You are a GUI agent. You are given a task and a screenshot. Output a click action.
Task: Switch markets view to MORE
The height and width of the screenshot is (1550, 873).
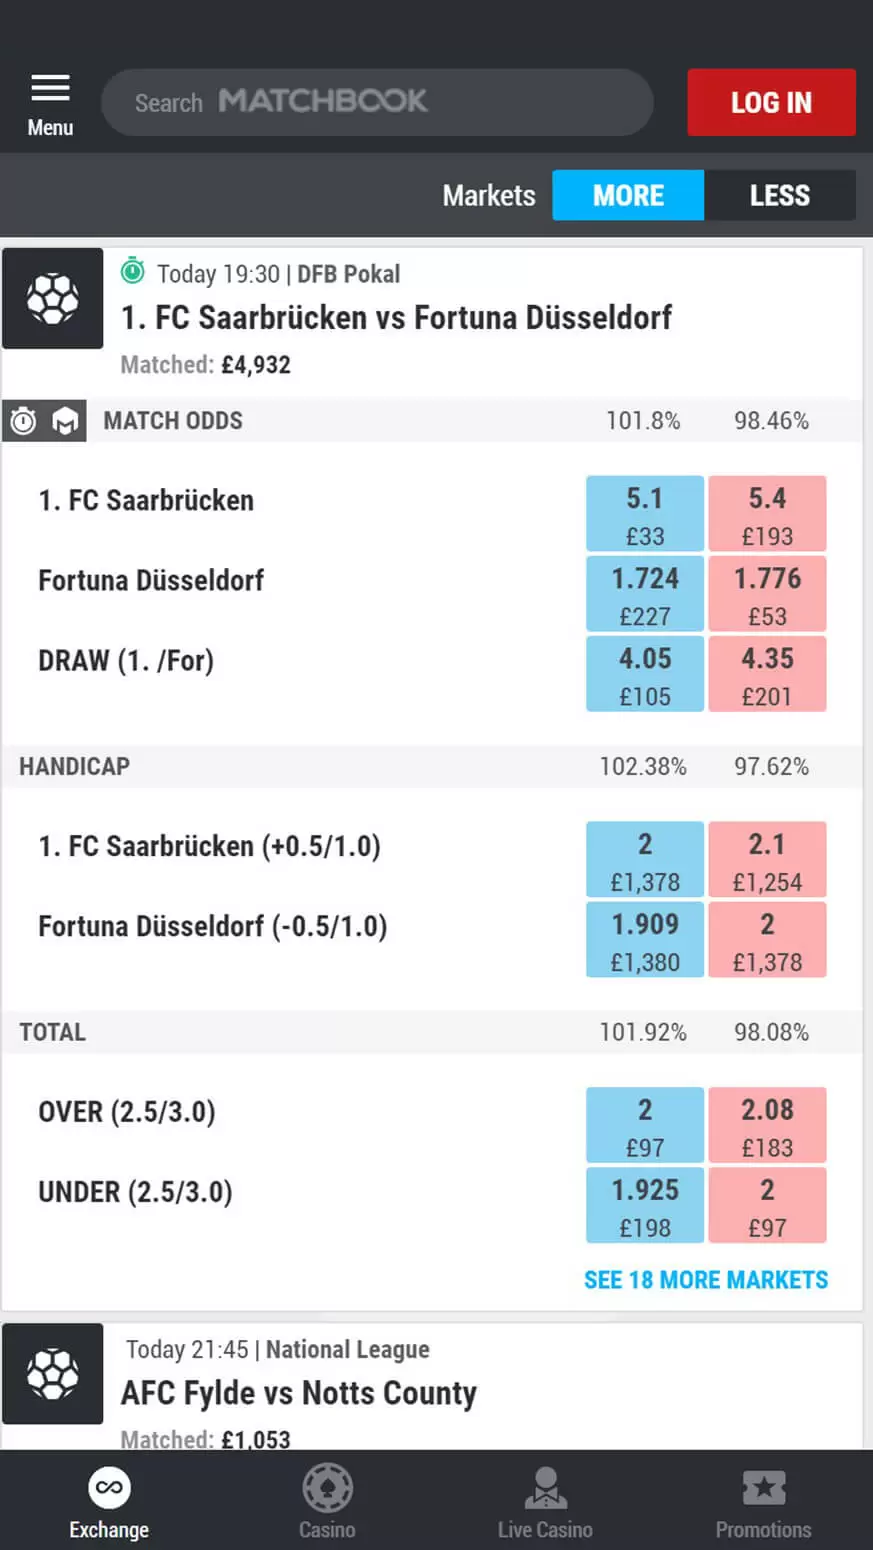point(628,195)
